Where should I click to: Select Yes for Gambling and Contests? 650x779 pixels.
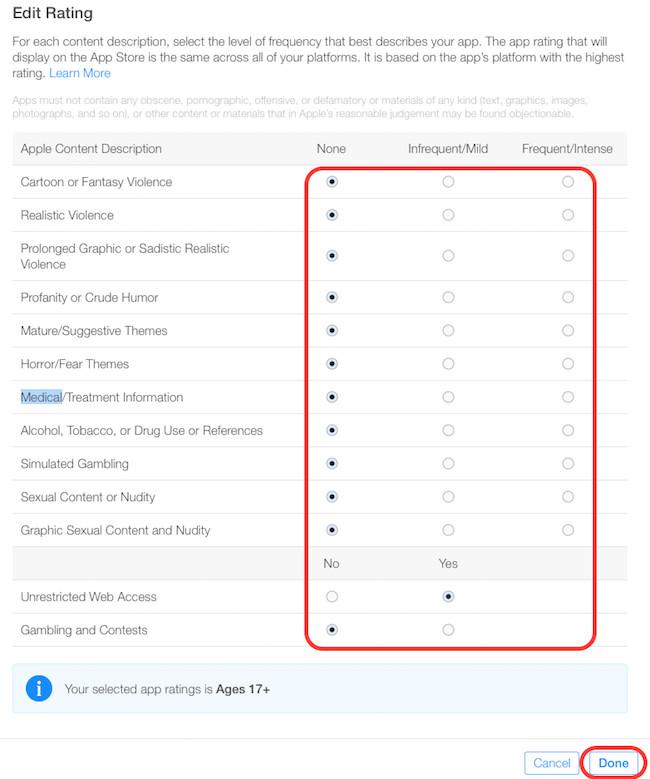(x=448, y=630)
